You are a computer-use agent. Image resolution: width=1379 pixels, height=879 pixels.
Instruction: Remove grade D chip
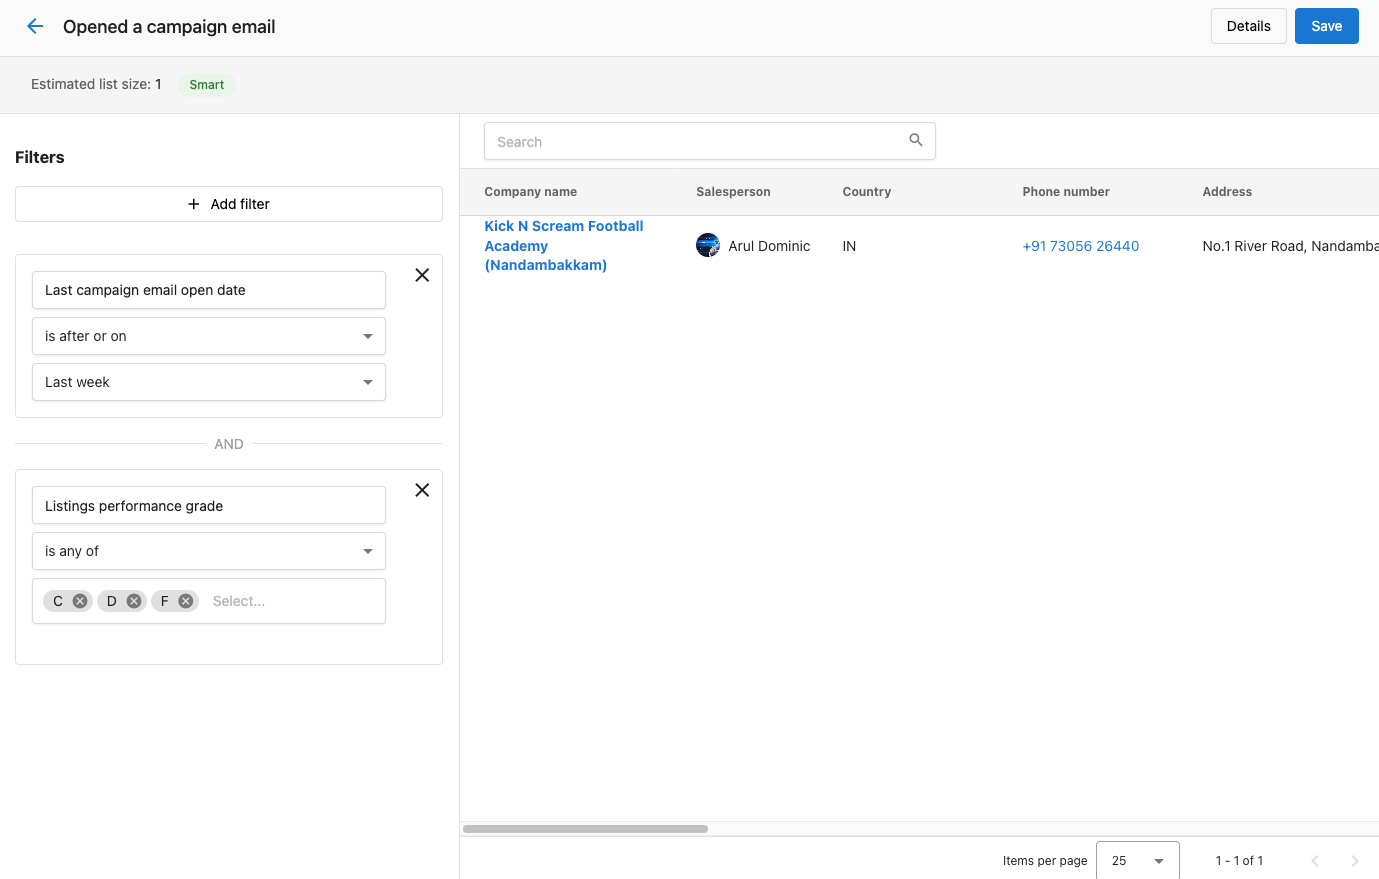[x=134, y=601]
